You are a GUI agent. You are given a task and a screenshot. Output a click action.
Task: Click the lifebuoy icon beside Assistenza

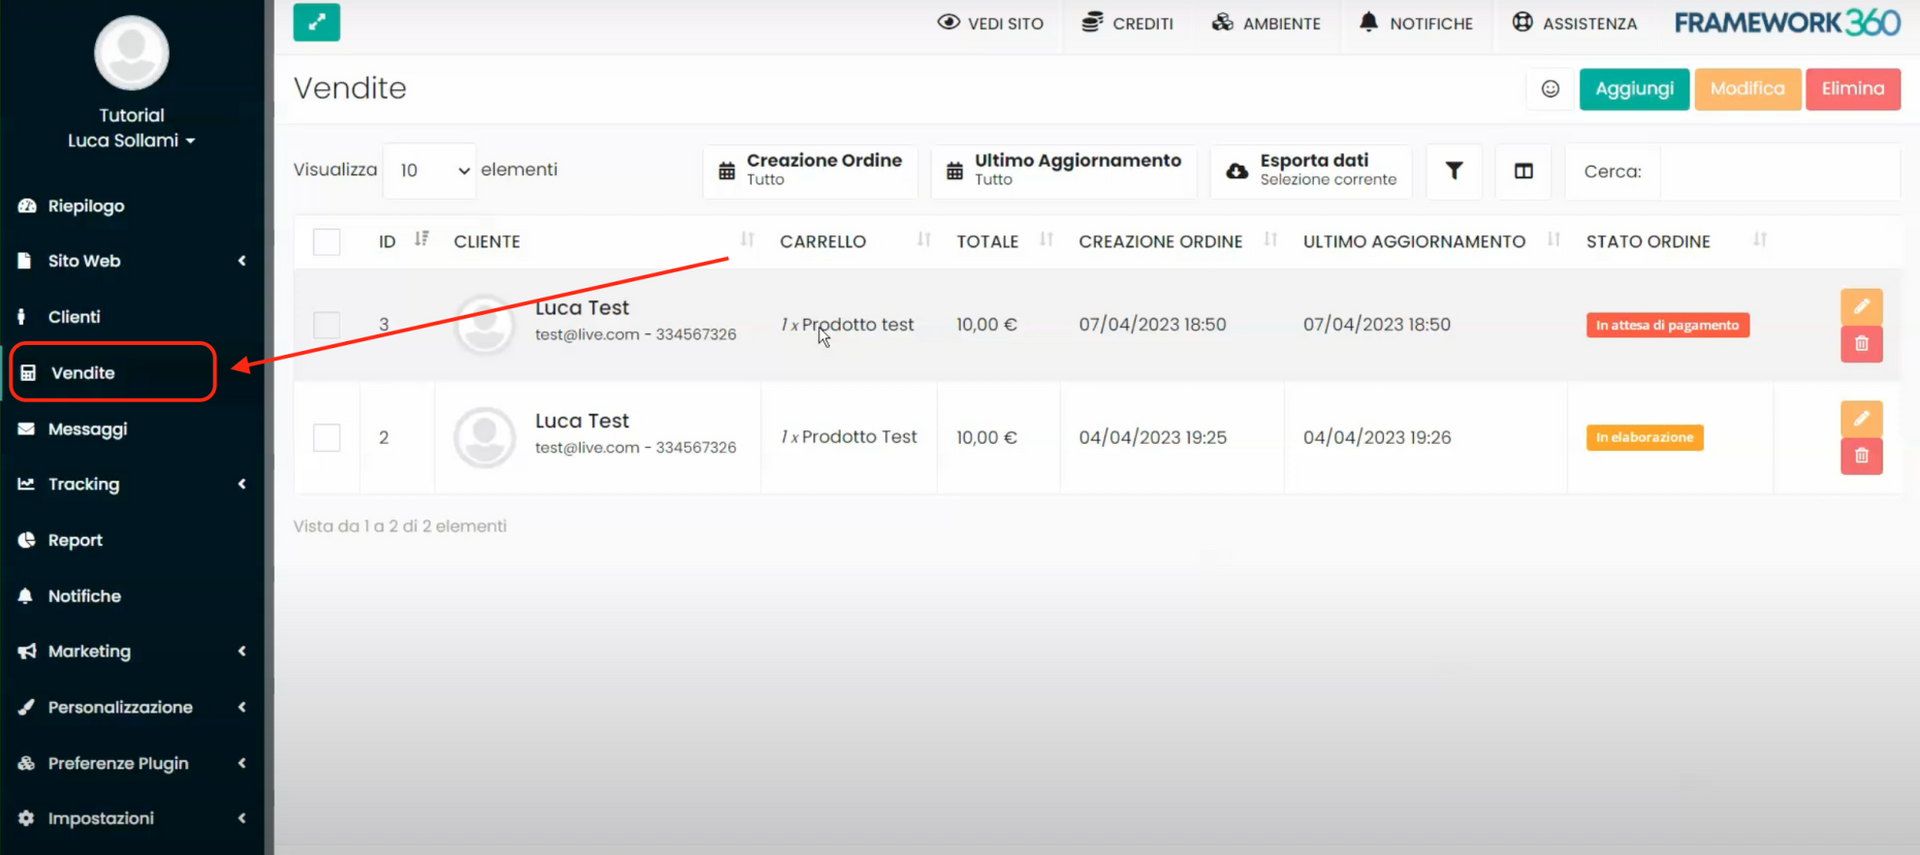pos(1522,22)
